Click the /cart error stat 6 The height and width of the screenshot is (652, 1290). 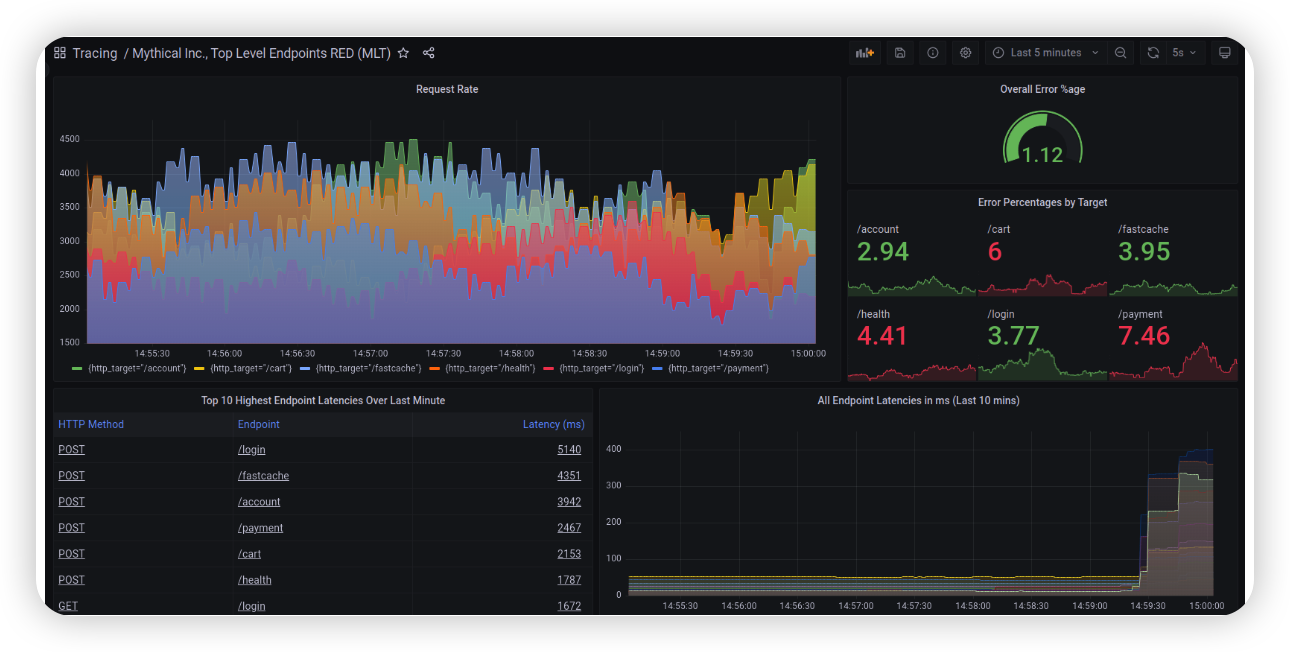tap(1042, 258)
